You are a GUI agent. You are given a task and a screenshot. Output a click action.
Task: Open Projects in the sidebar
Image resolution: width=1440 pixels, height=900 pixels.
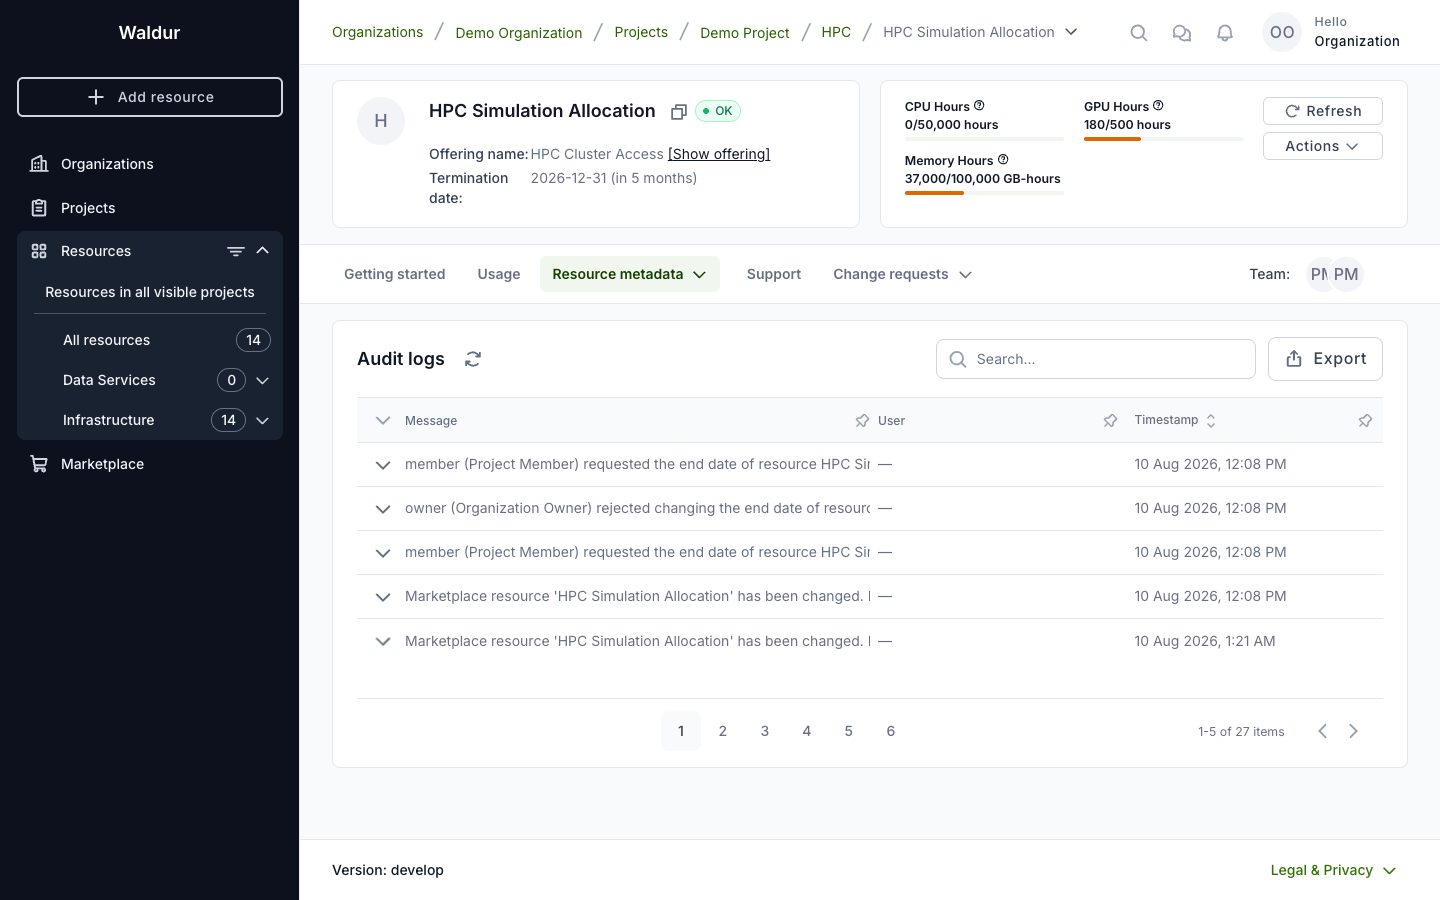click(150, 208)
